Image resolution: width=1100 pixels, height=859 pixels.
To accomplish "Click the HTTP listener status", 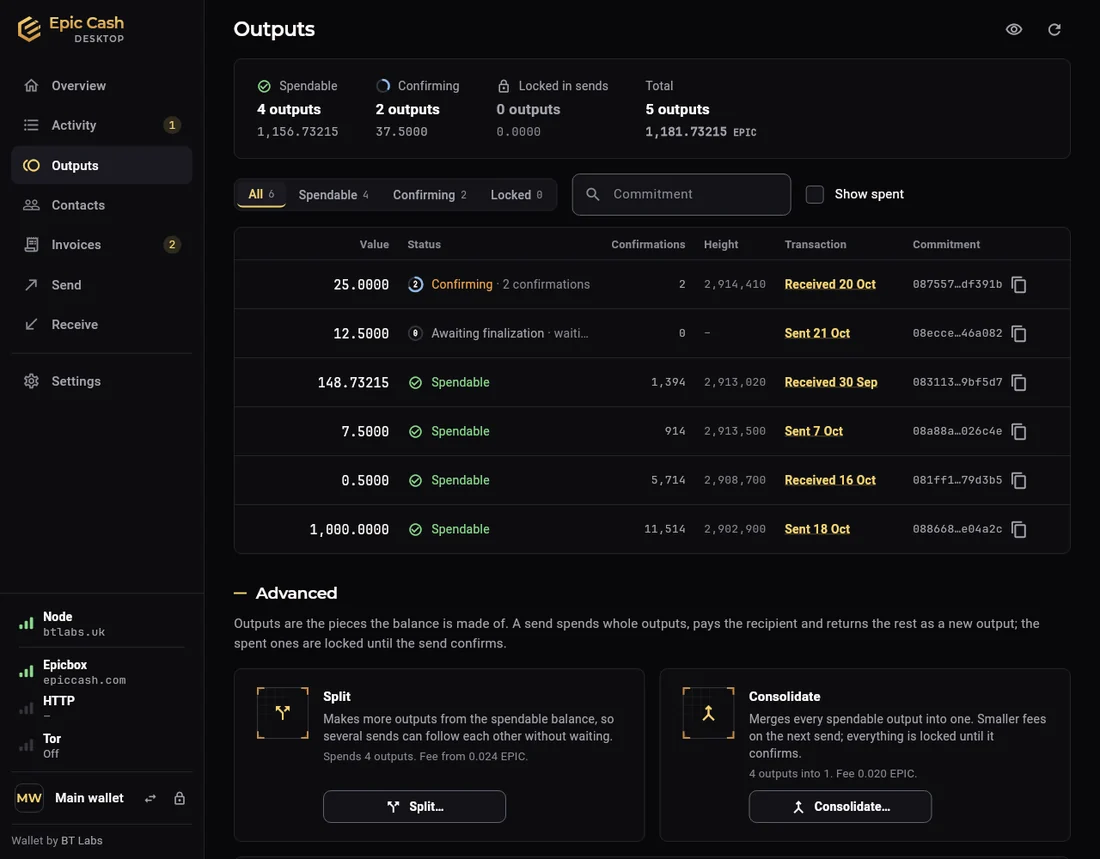I will [102, 707].
